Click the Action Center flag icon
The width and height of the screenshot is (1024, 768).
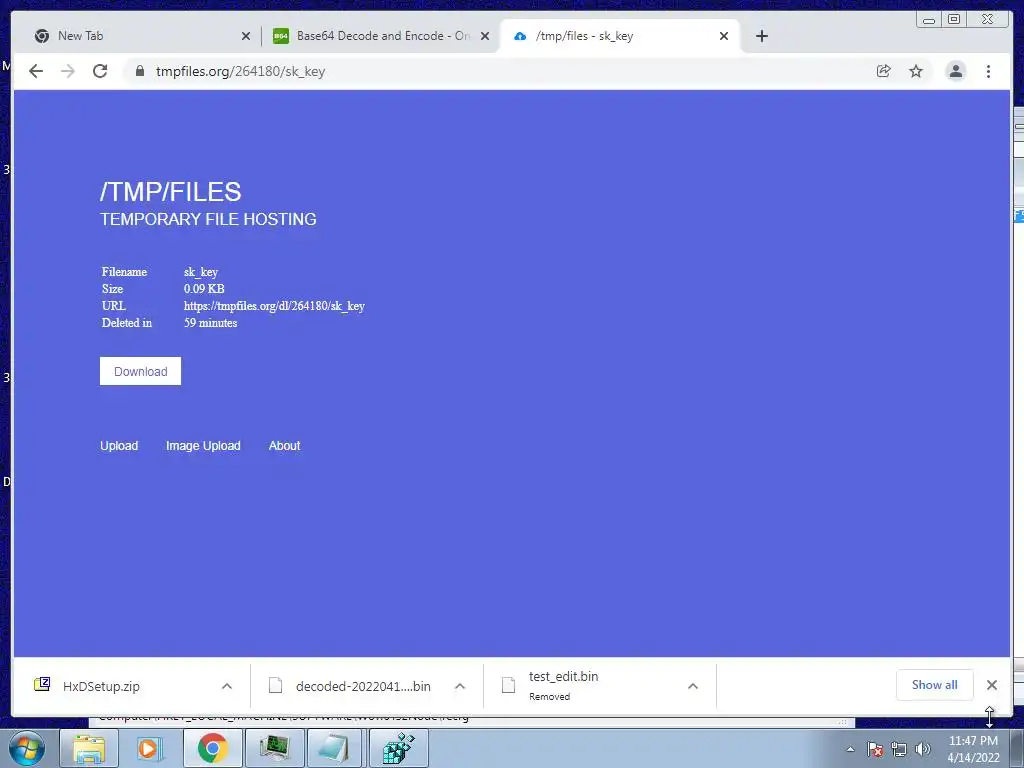click(x=875, y=749)
